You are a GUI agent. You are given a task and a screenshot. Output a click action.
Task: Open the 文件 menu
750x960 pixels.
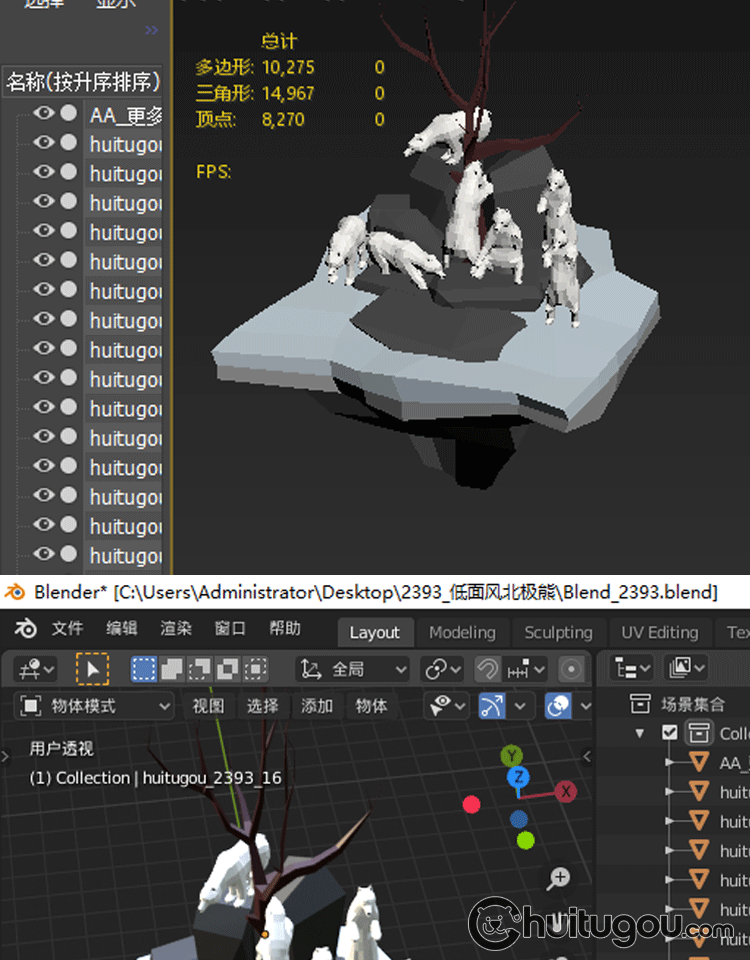[x=67, y=629]
